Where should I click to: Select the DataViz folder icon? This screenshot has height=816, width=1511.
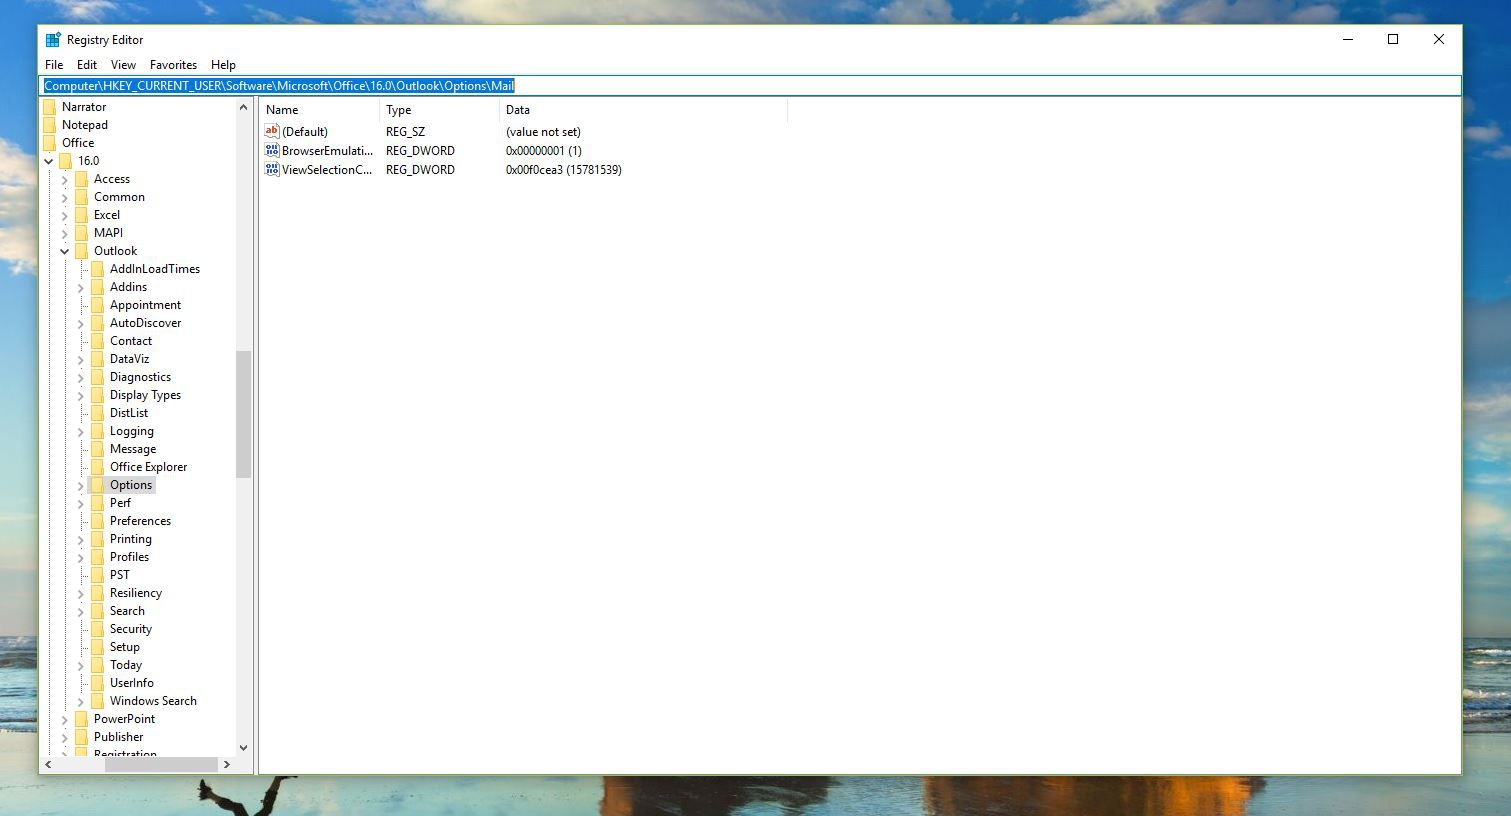click(97, 359)
